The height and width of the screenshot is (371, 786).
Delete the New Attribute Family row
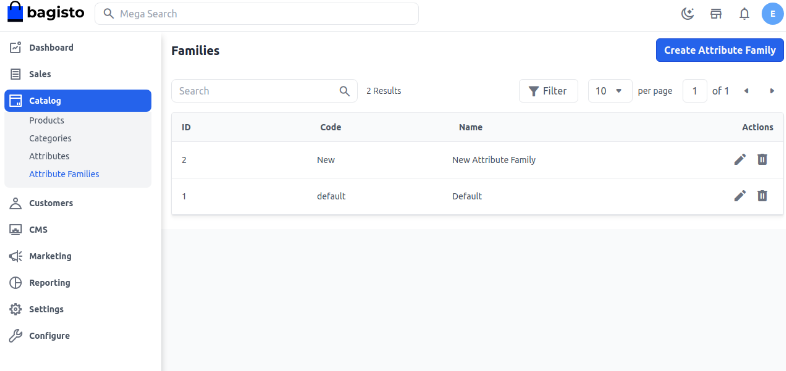(762, 160)
